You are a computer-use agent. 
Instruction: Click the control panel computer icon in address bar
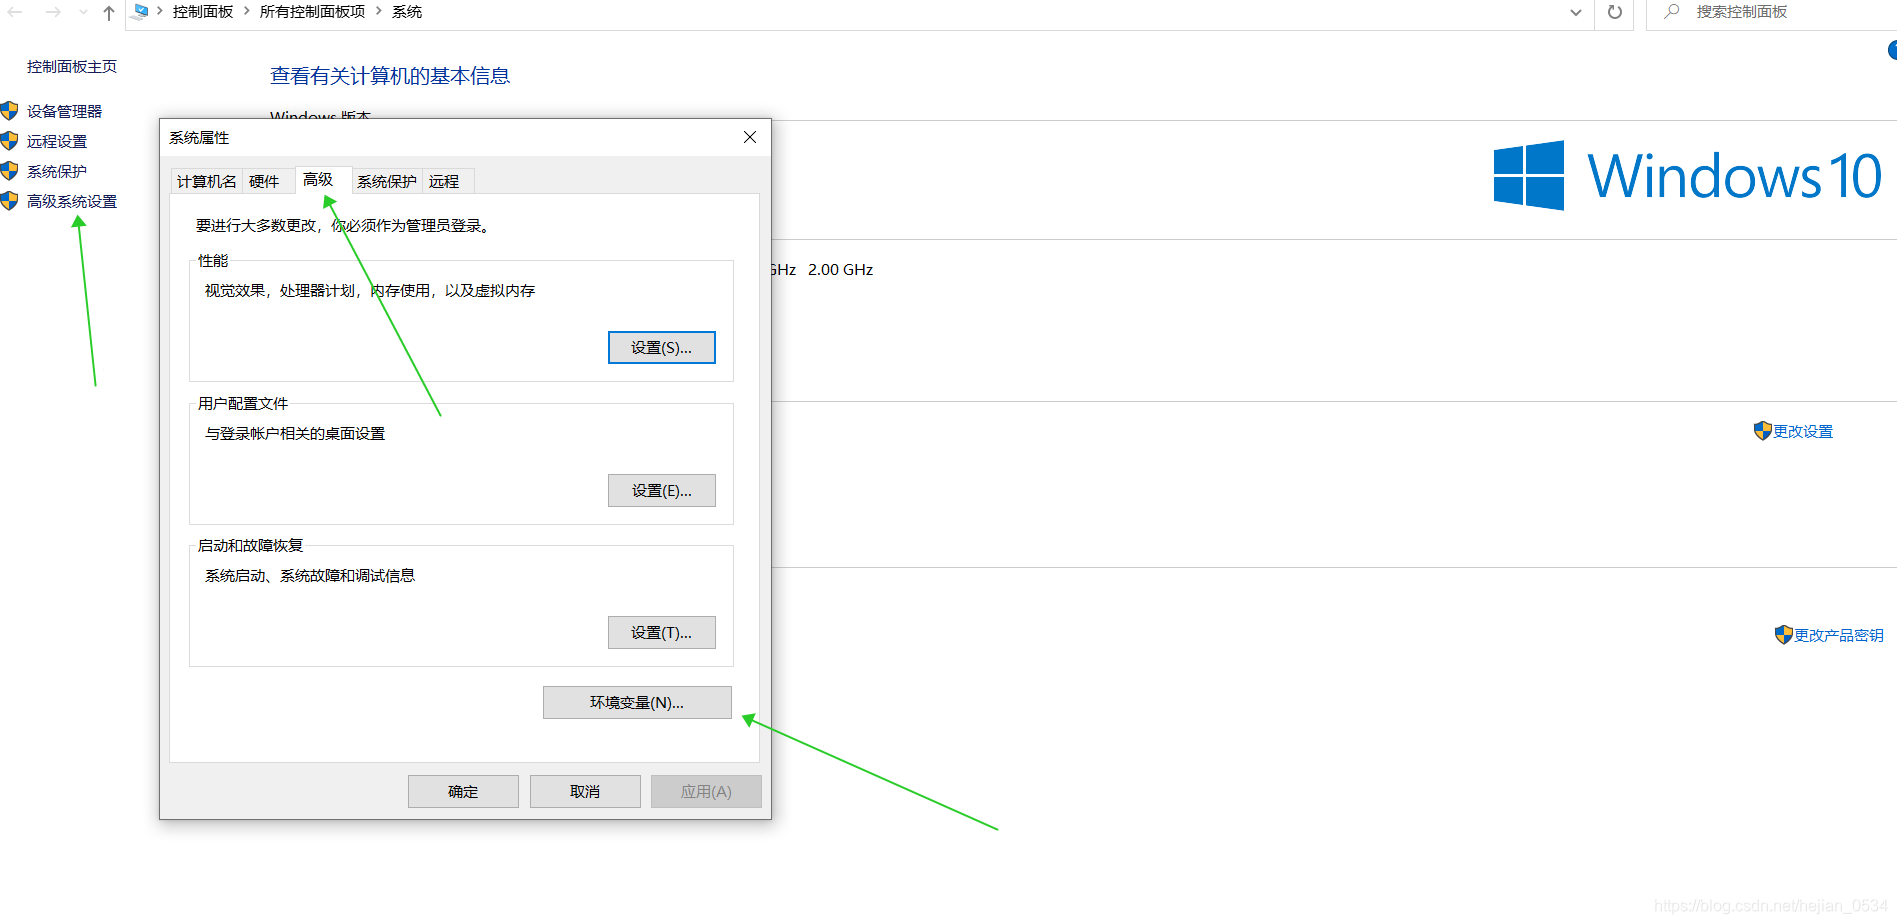pos(140,12)
